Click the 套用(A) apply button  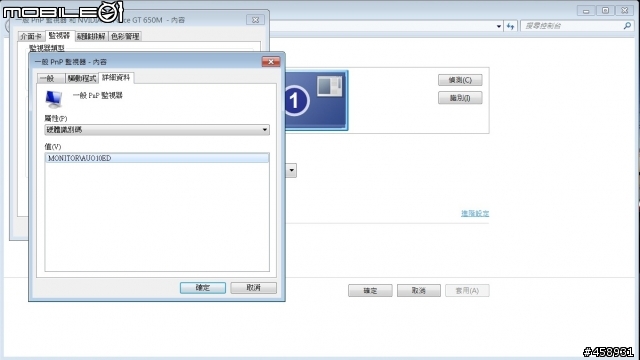[x=467, y=291]
